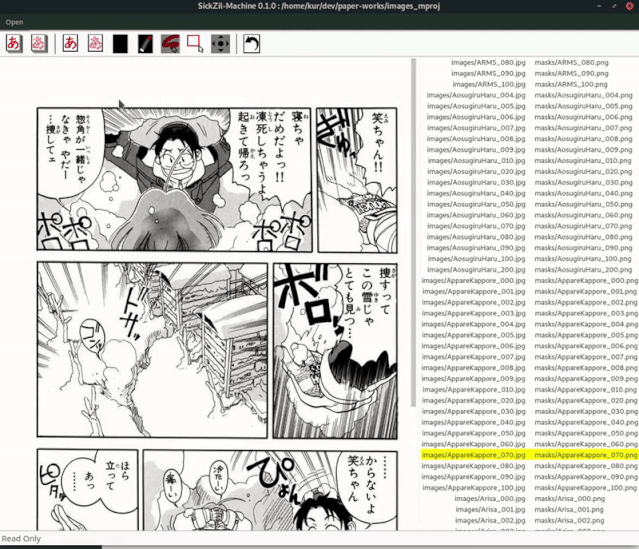
Task: Select masks/AosugiruHaru_006.png entry
Action: (584, 117)
